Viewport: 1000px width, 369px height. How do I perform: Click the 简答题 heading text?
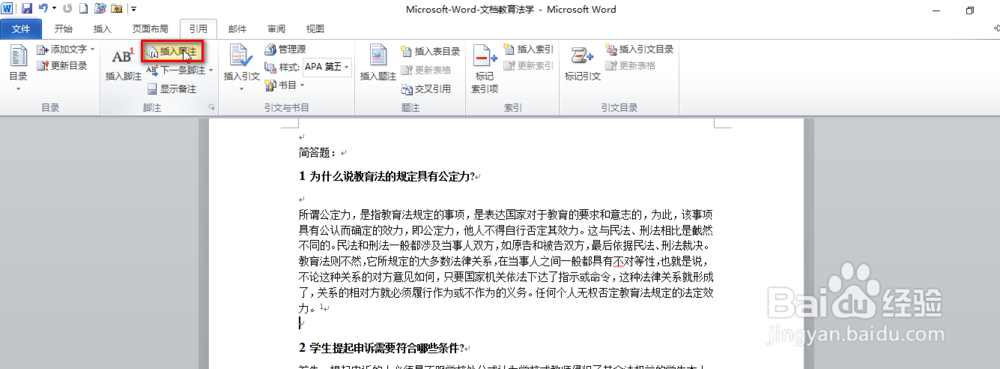pos(318,153)
